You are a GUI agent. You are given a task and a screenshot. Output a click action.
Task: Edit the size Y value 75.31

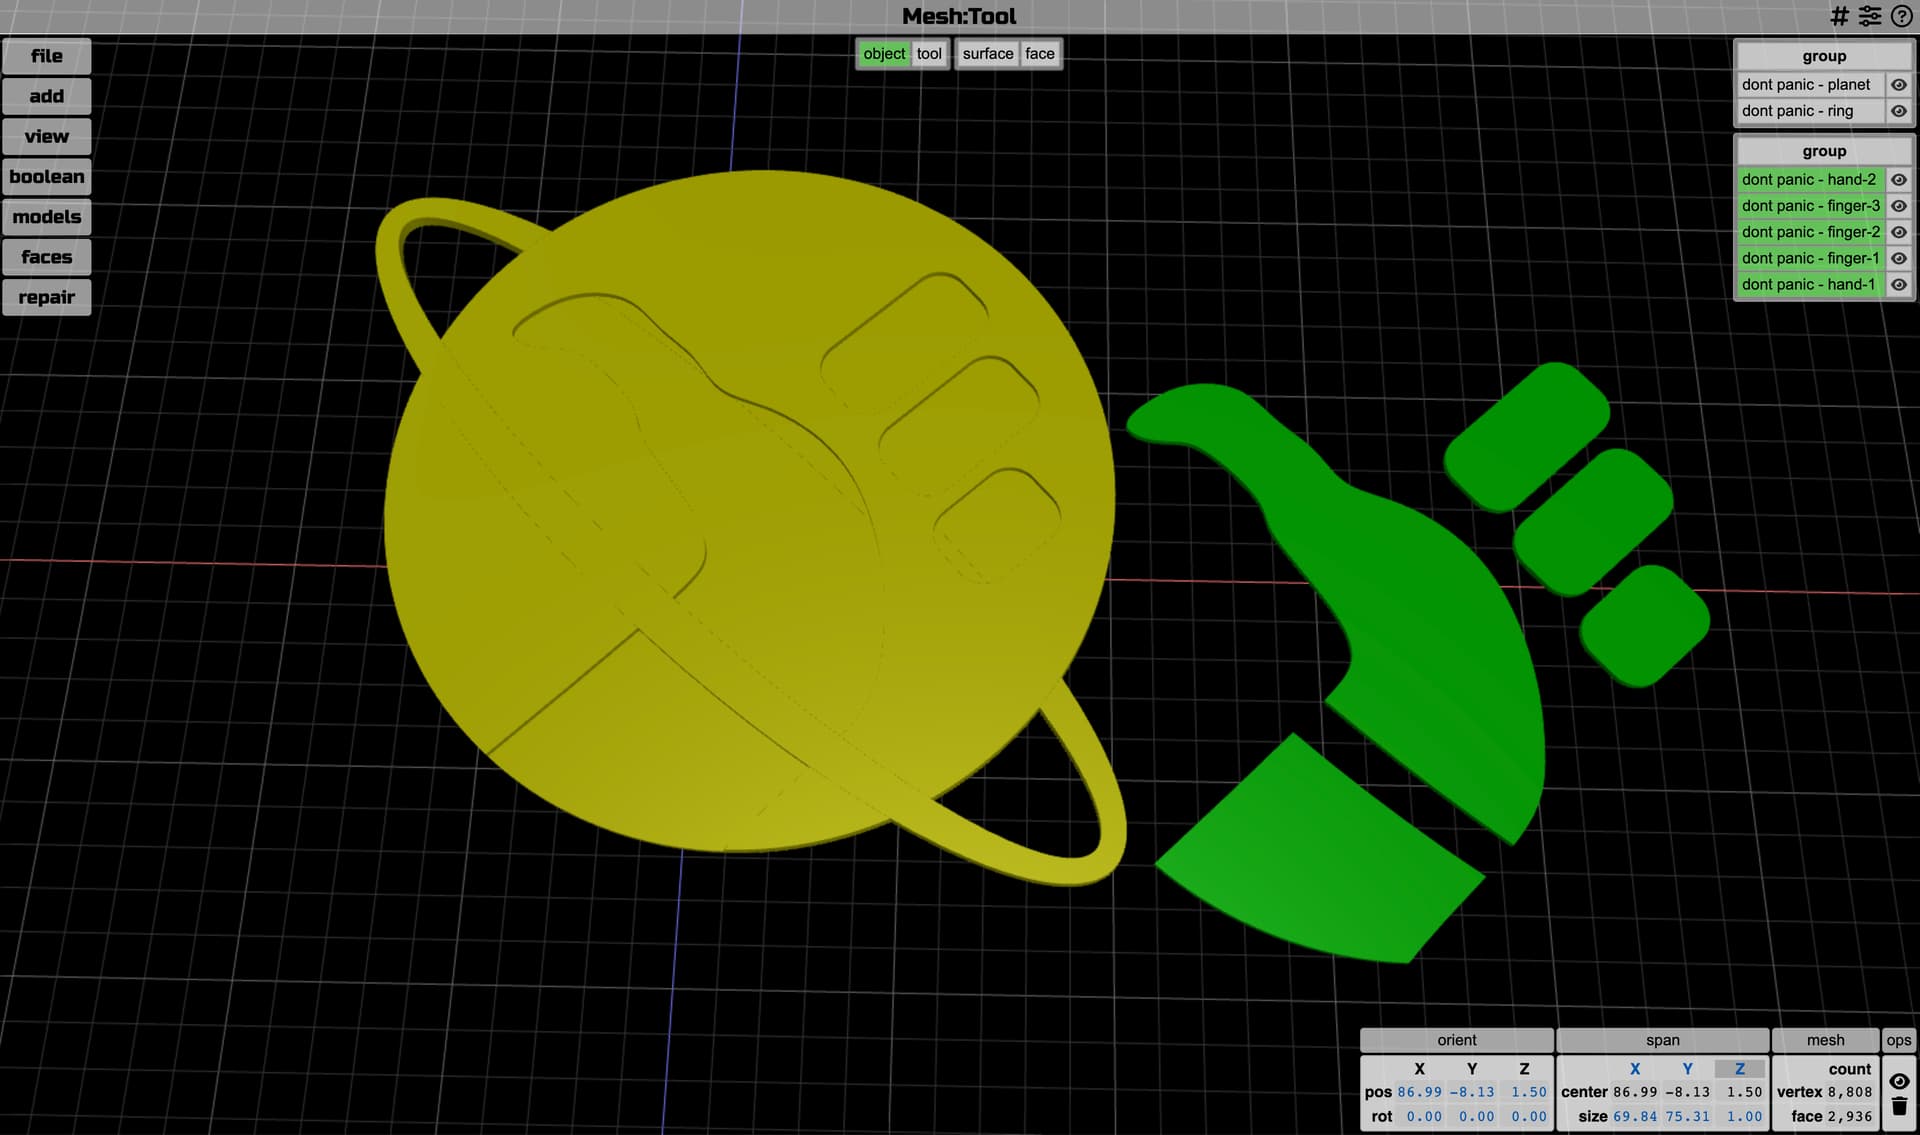tap(1688, 1116)
